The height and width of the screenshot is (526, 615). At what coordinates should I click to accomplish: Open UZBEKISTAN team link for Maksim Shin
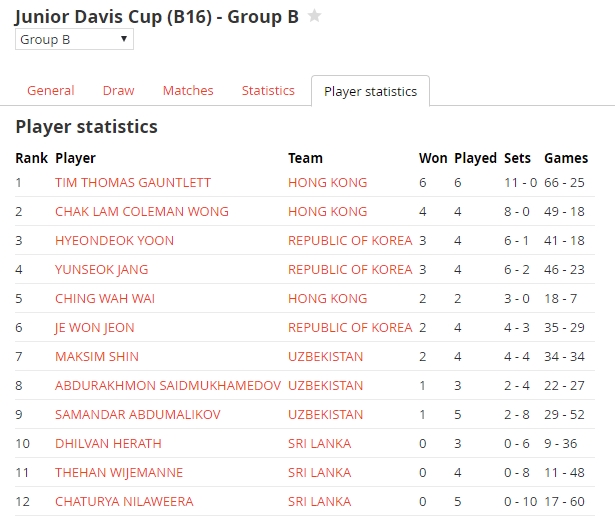(326, 357)
